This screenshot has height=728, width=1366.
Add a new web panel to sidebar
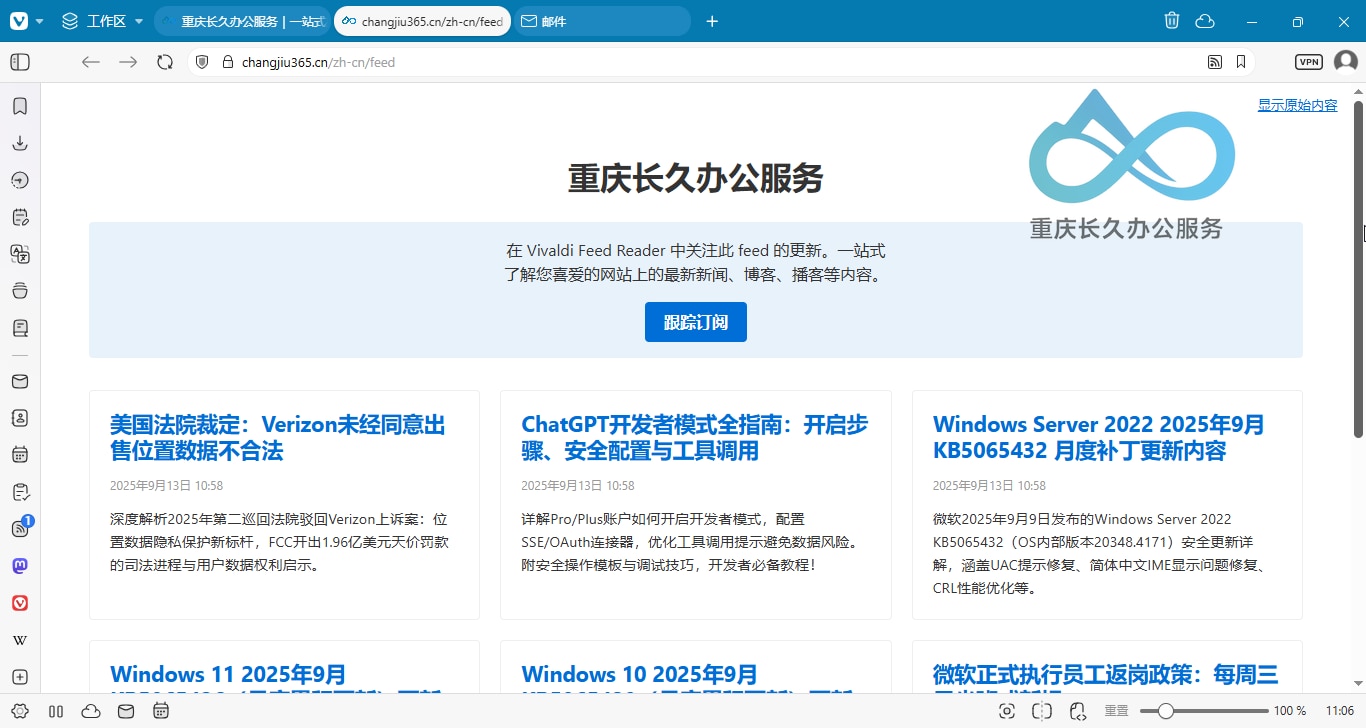(19, 677)
